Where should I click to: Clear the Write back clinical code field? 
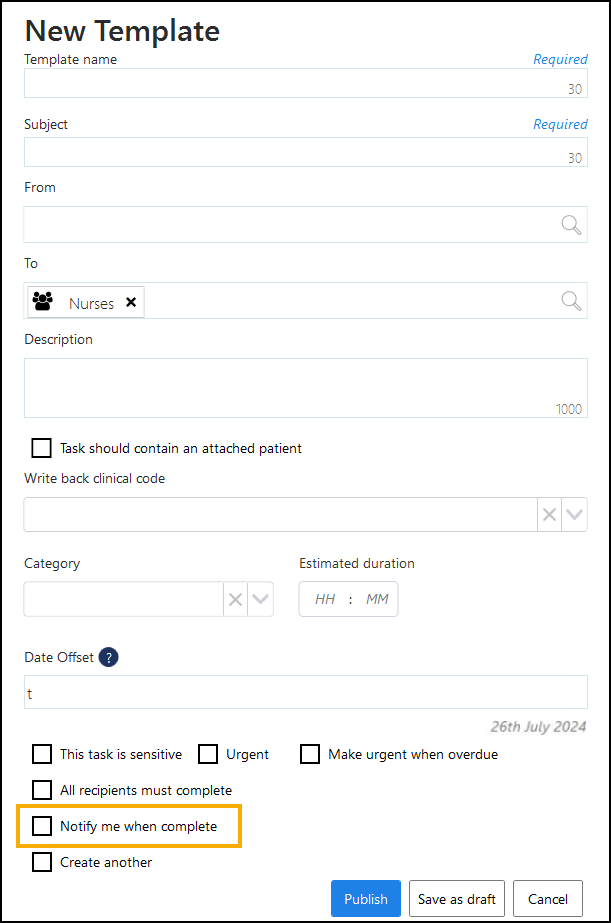pos(549,515)
